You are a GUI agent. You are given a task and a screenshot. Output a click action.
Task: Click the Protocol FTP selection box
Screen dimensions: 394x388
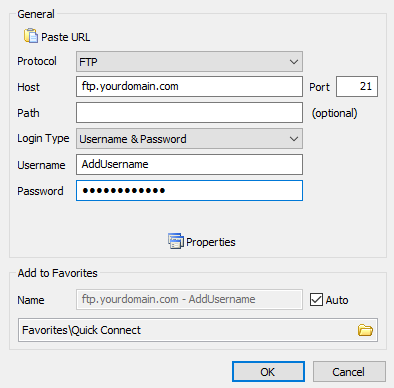189,62
